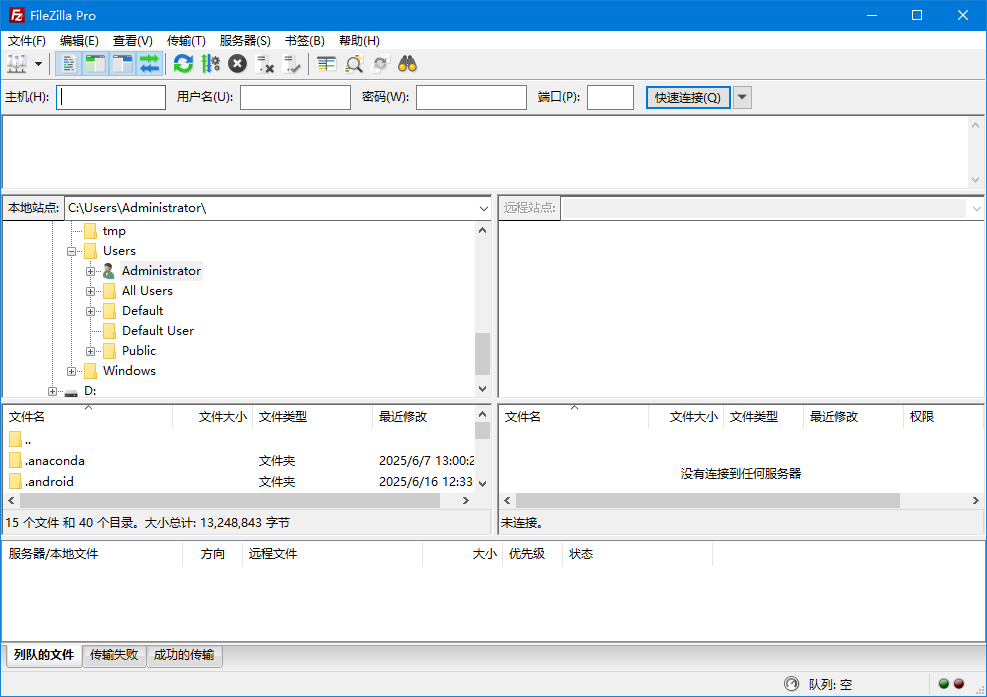Search for files with the binoculars icon
Screen dimensions: 987x697
click(407, 64)
